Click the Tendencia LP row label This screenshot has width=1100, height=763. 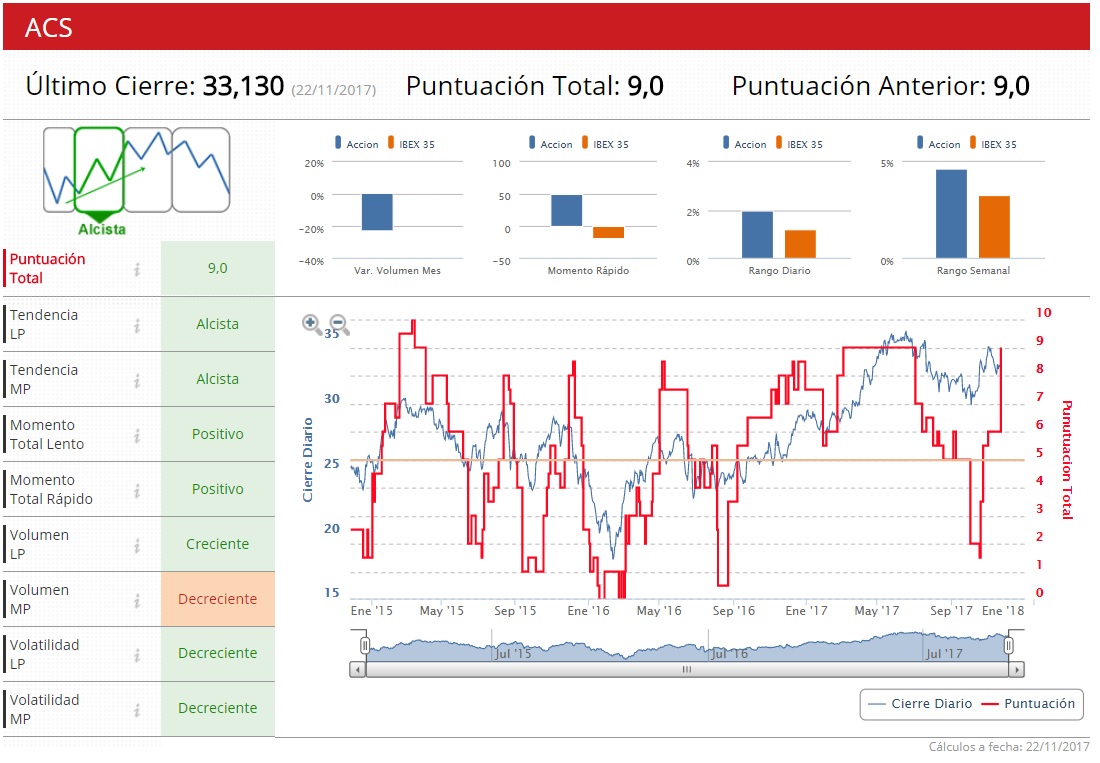coord(43,324)
